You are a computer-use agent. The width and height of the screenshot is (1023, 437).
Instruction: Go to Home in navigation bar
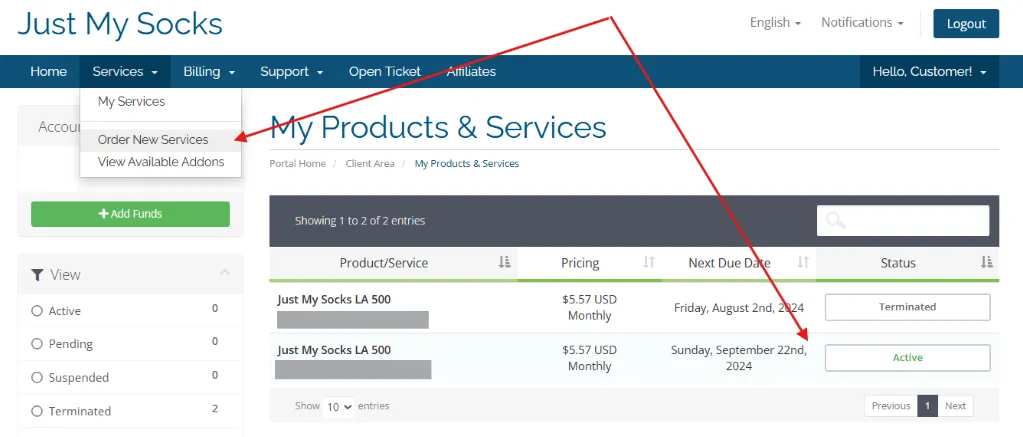[x=48, y=72]
